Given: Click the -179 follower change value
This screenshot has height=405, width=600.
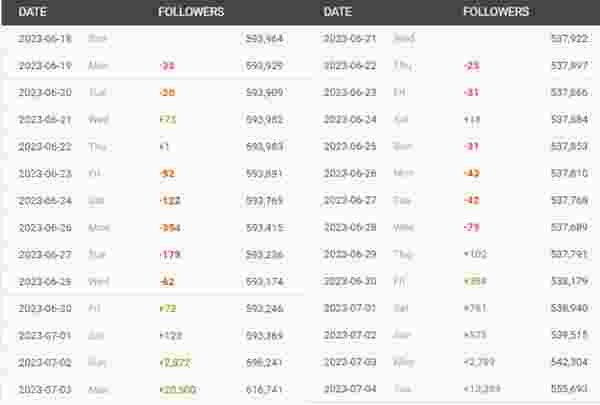Looking at the screenshot, I should click(170, 255).
